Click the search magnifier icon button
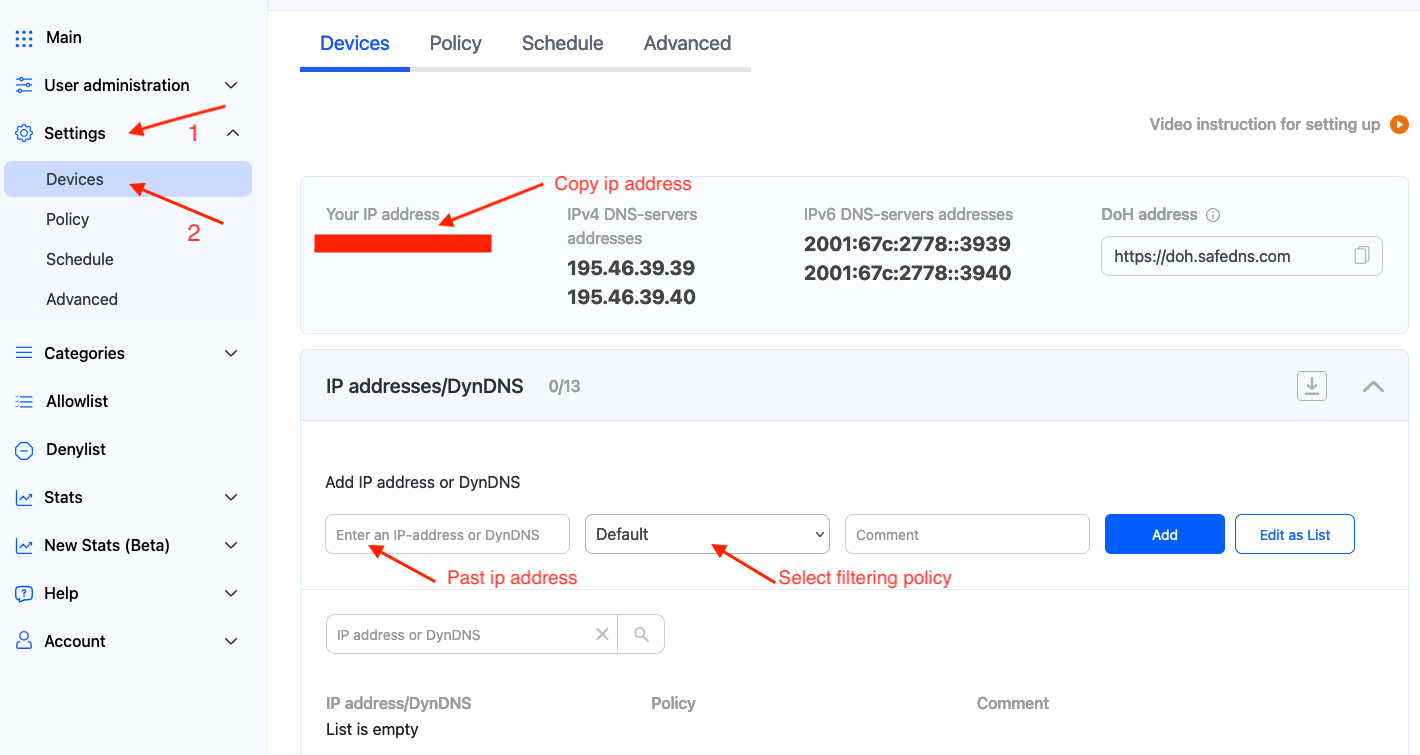 (x=641, y=634)
